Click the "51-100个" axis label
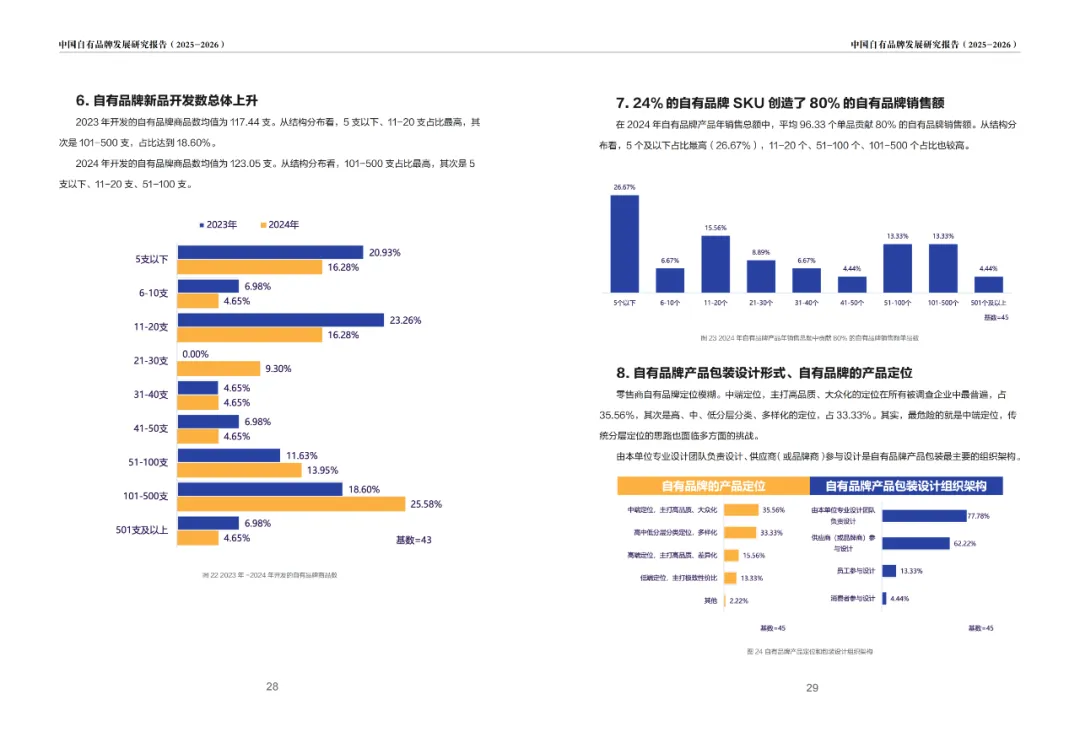 [897, 303]
